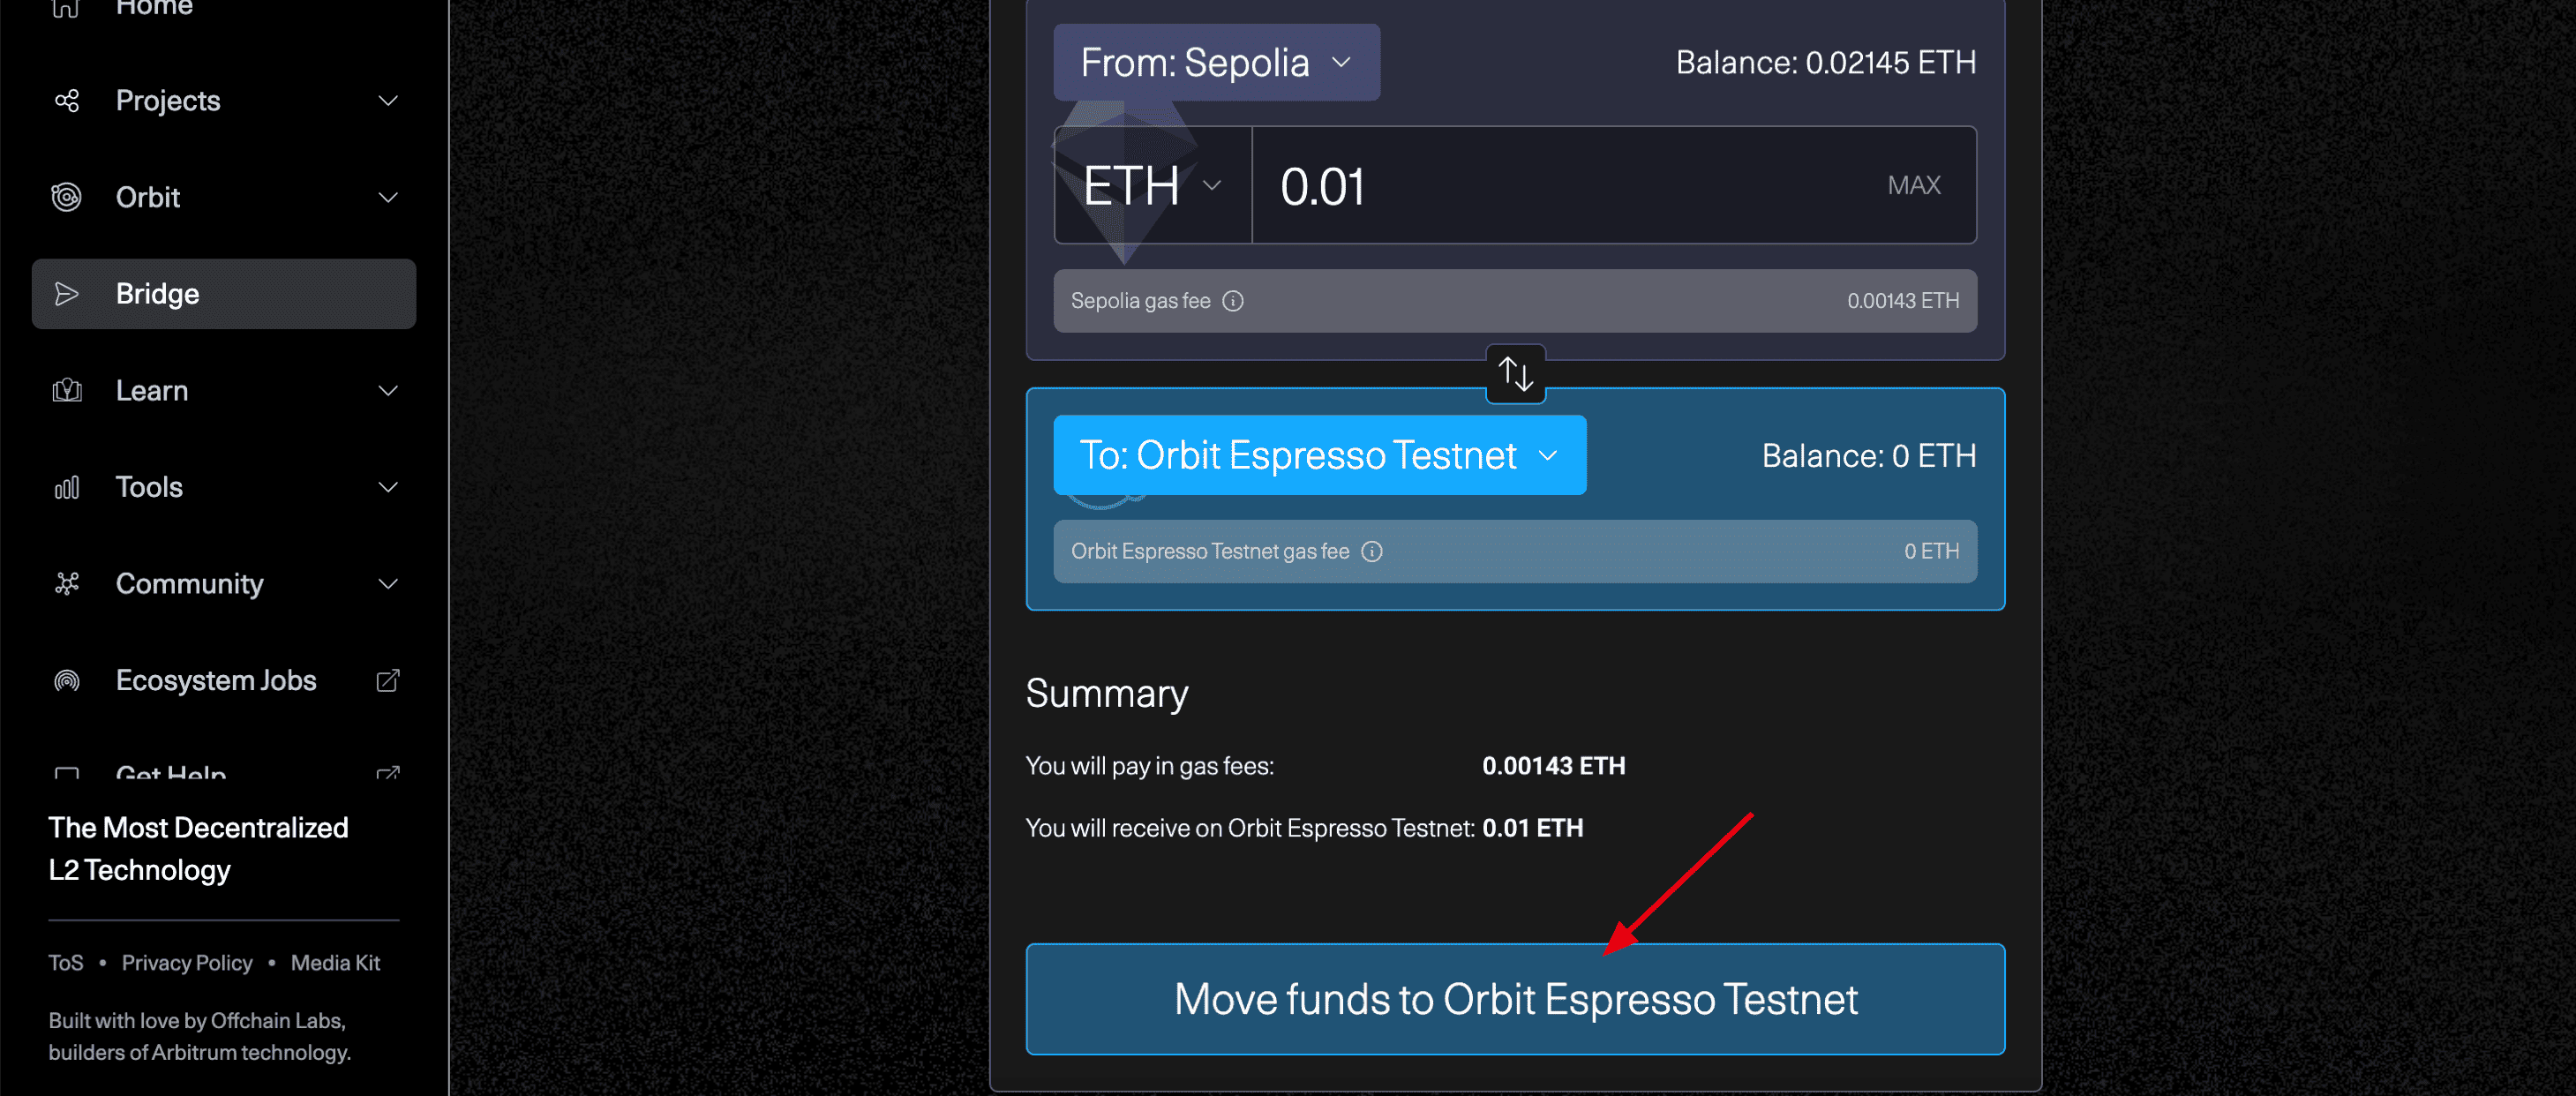Click the Orbit sidebar icon
This screenshot has height=1096, width=2576.
pos(67,197)
